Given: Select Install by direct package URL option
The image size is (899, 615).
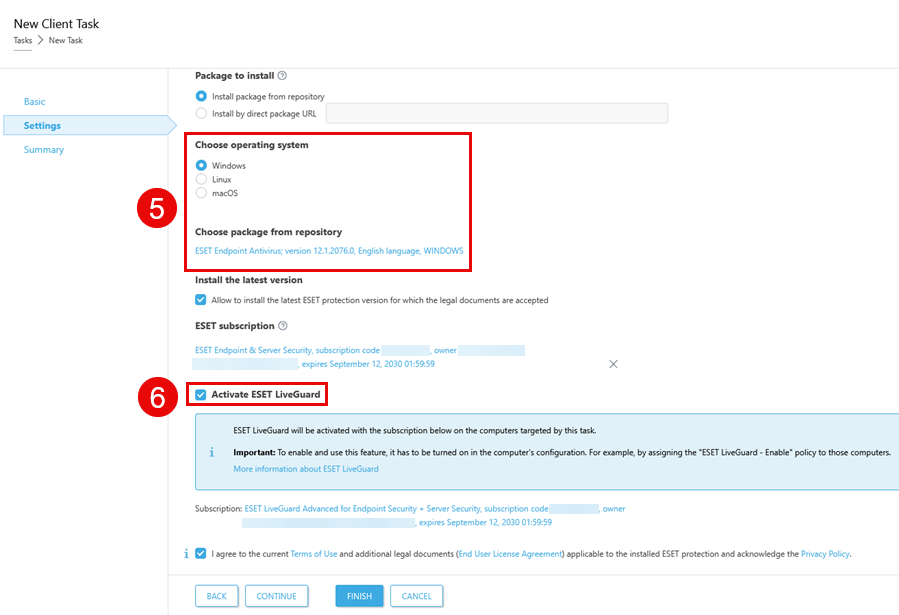Looking at the screenshot, I should pyautogui.click(x=201, y=113).
